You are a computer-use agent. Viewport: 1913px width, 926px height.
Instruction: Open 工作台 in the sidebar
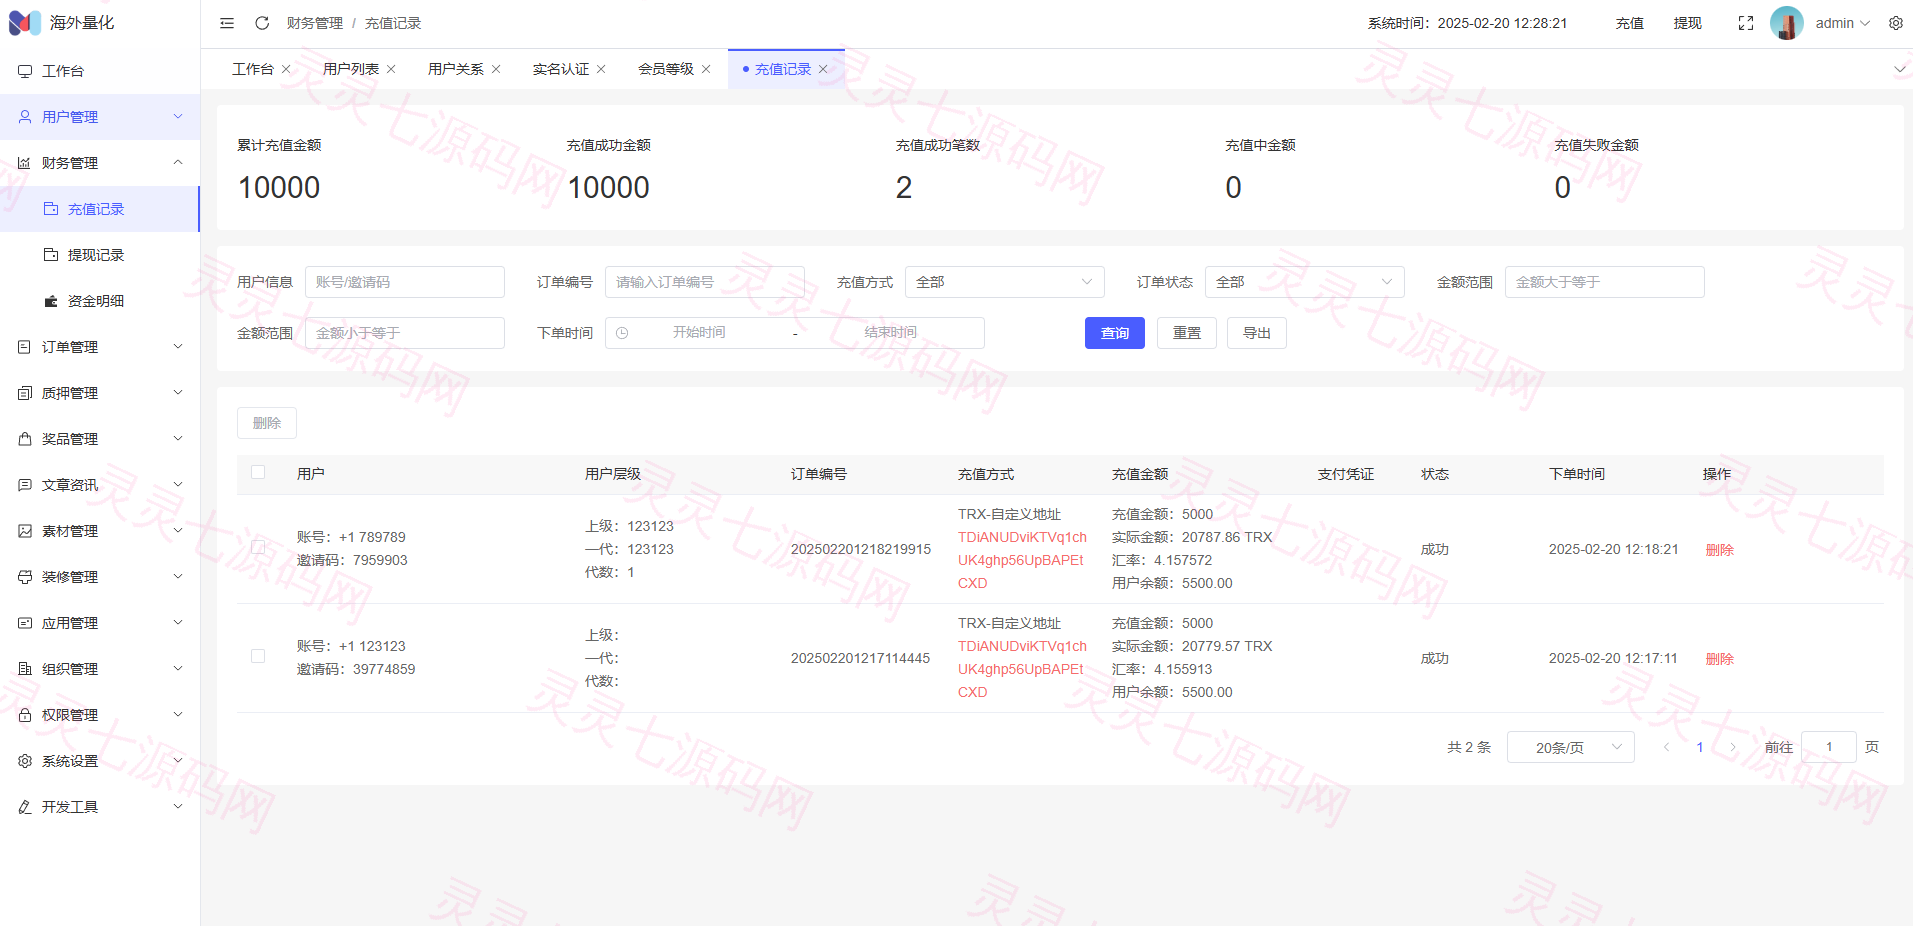[100, 71]
